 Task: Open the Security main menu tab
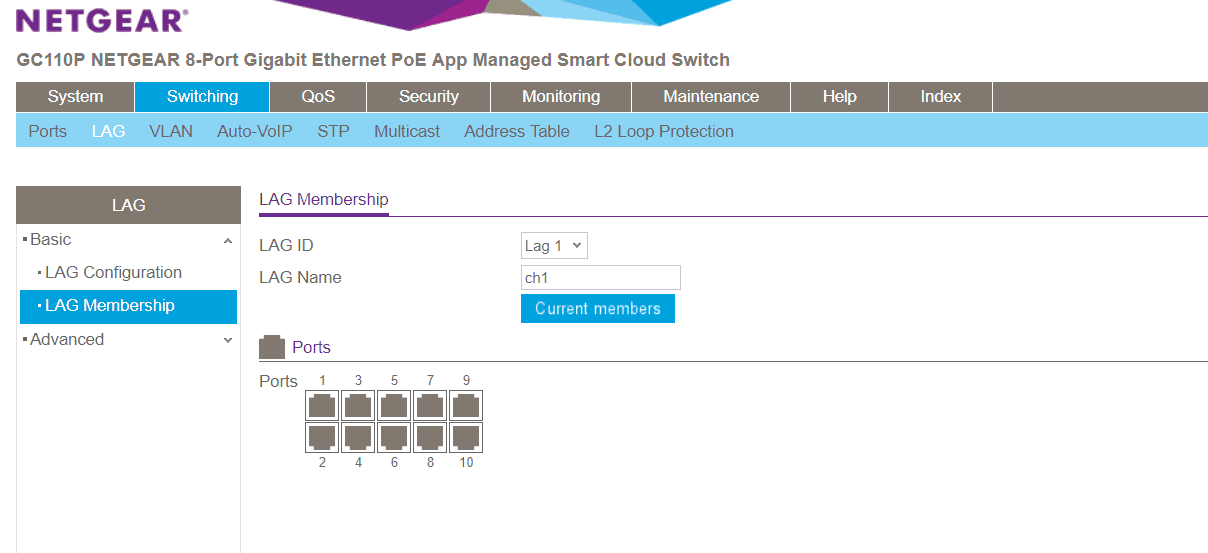pos(428,97)
